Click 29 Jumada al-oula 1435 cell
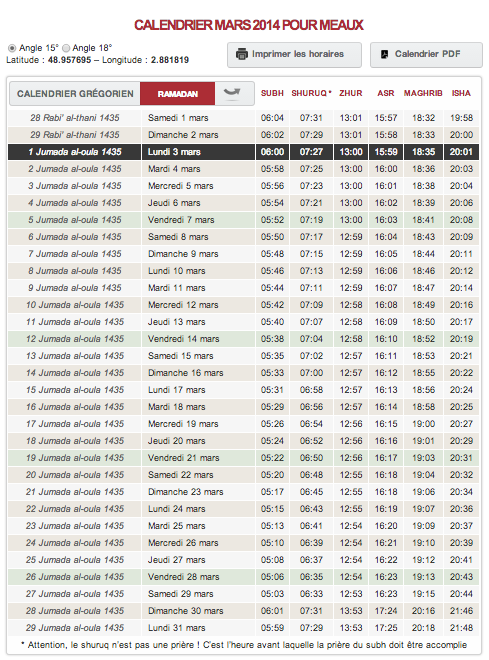 pyautogui.click(x=74, y=628)
